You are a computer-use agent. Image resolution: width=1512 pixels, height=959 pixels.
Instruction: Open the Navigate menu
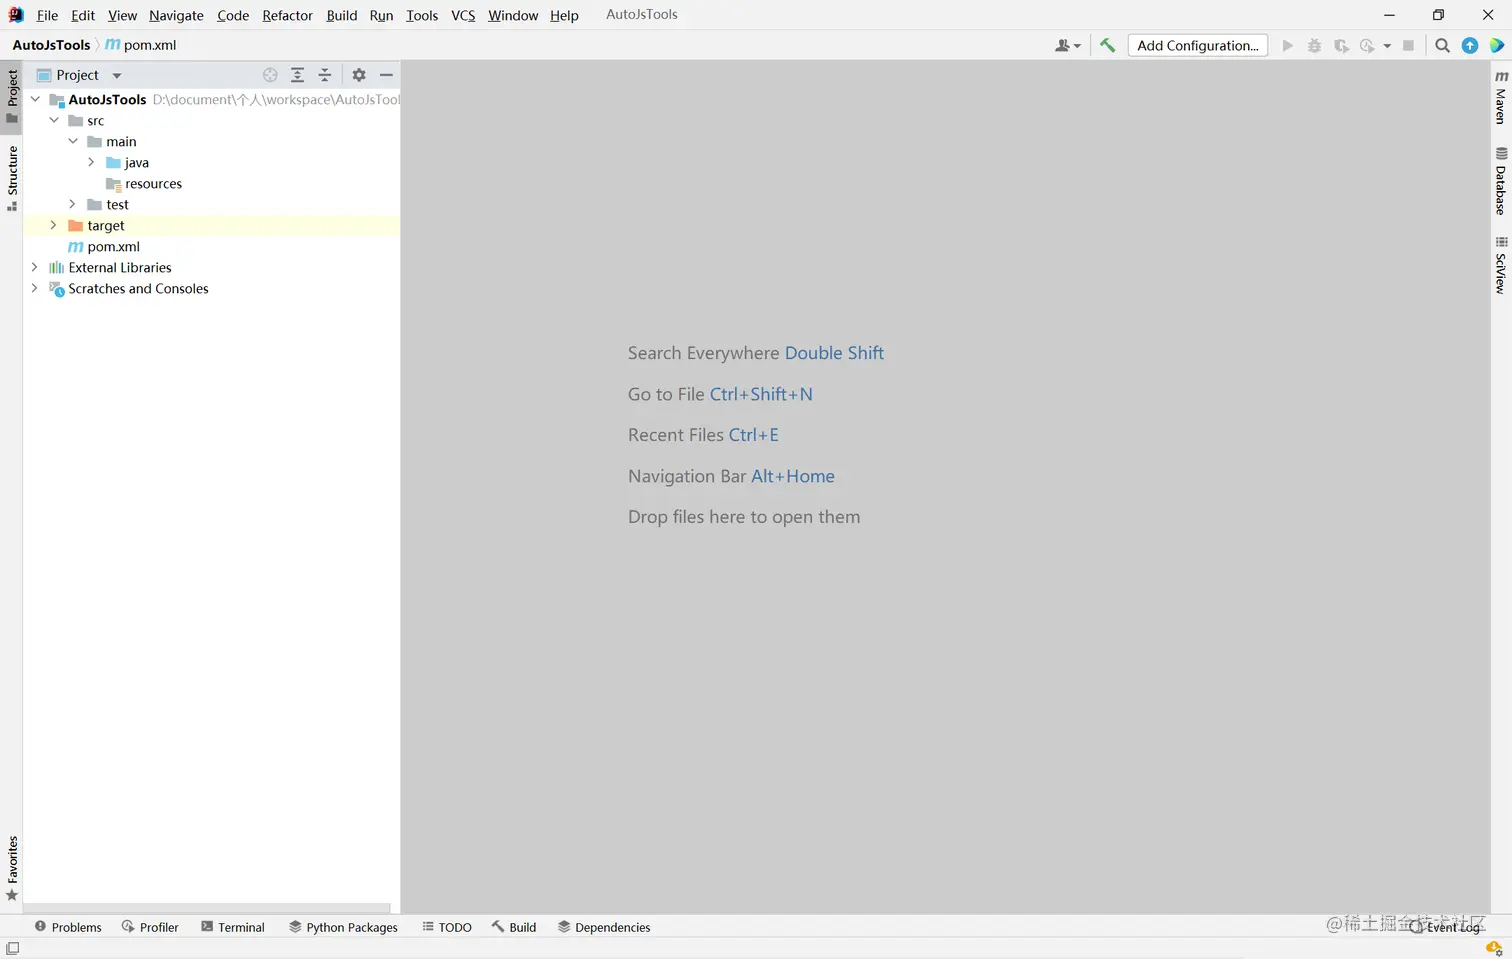176,15
